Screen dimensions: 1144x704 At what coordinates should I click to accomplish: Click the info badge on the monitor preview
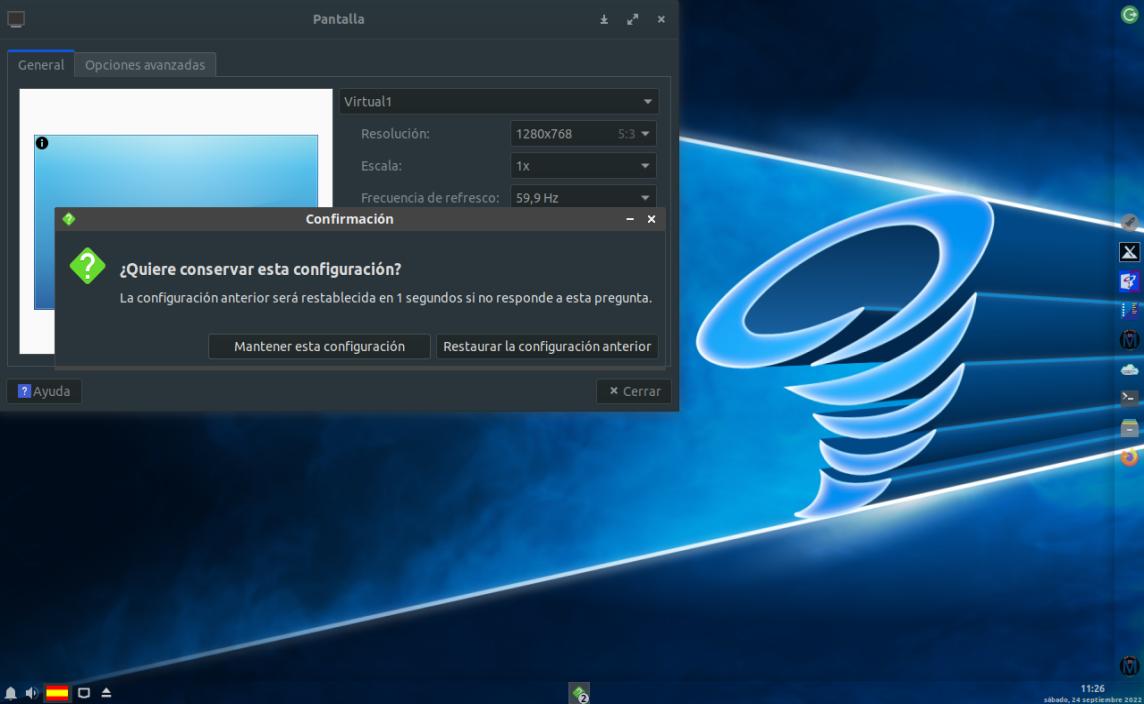pos(42,144)
